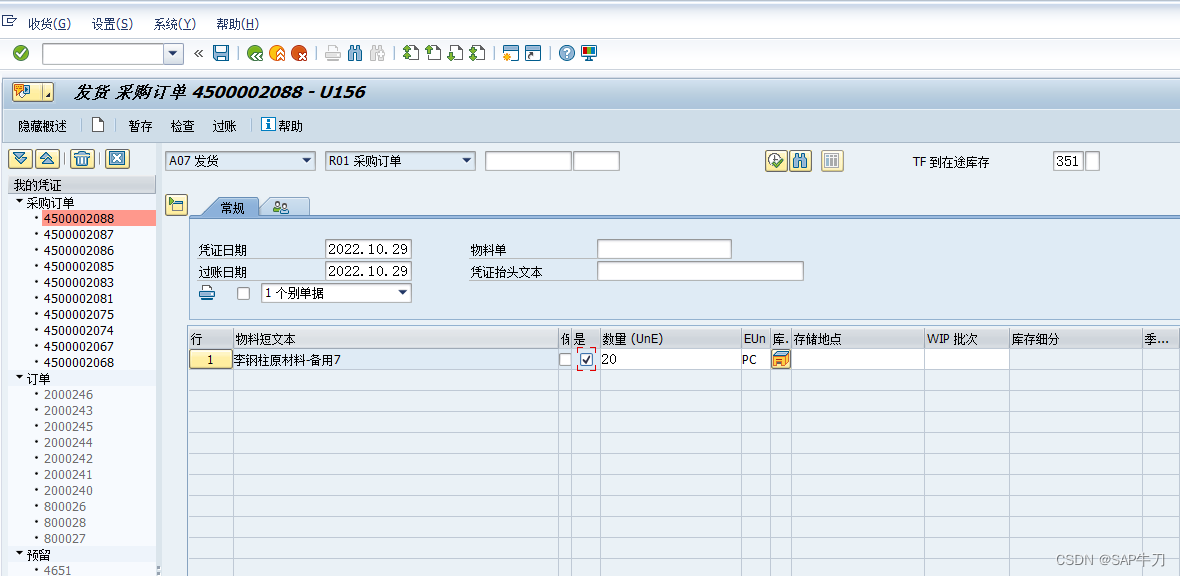The width and height of the screenshot is (1180, 576).
Task: Go to First Page icon
Action: 410,53
